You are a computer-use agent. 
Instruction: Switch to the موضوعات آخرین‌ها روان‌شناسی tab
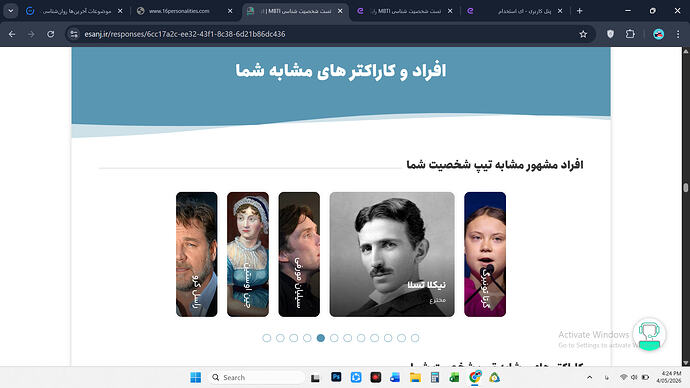(75, 11)
